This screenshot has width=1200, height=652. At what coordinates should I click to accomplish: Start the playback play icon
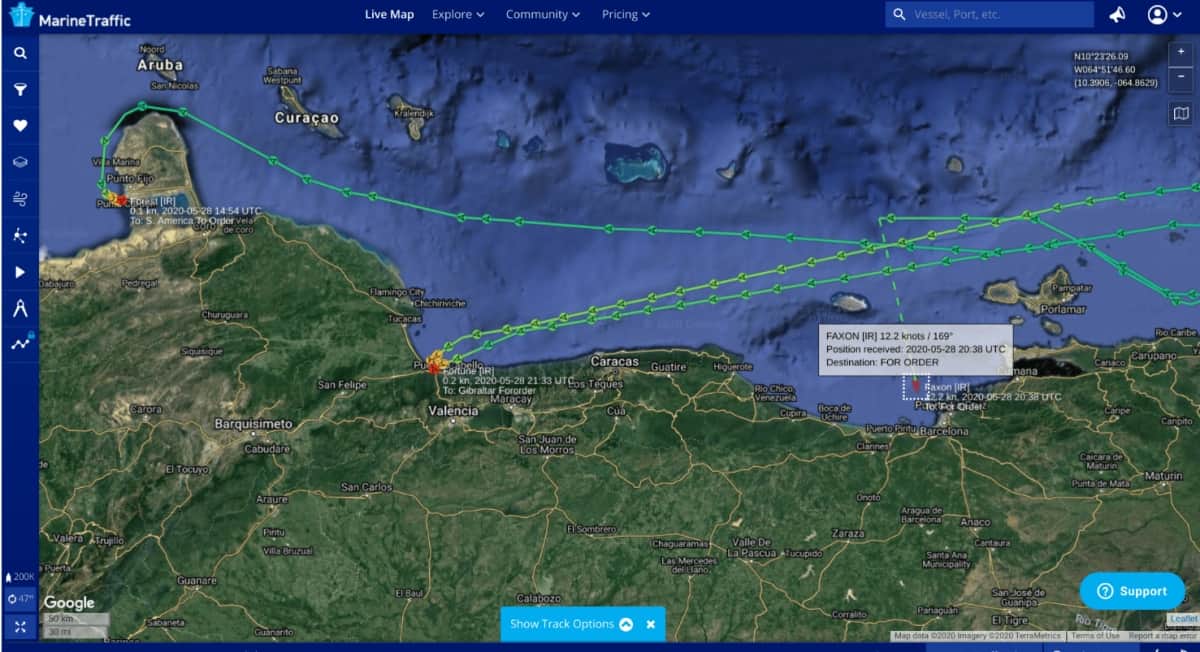(20, 272)
